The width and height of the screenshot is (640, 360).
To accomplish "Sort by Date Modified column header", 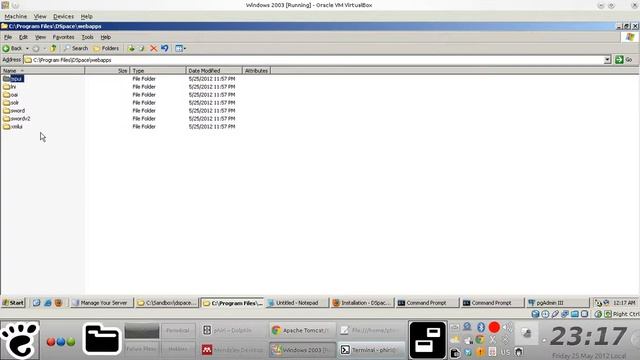I will [214, 71].
